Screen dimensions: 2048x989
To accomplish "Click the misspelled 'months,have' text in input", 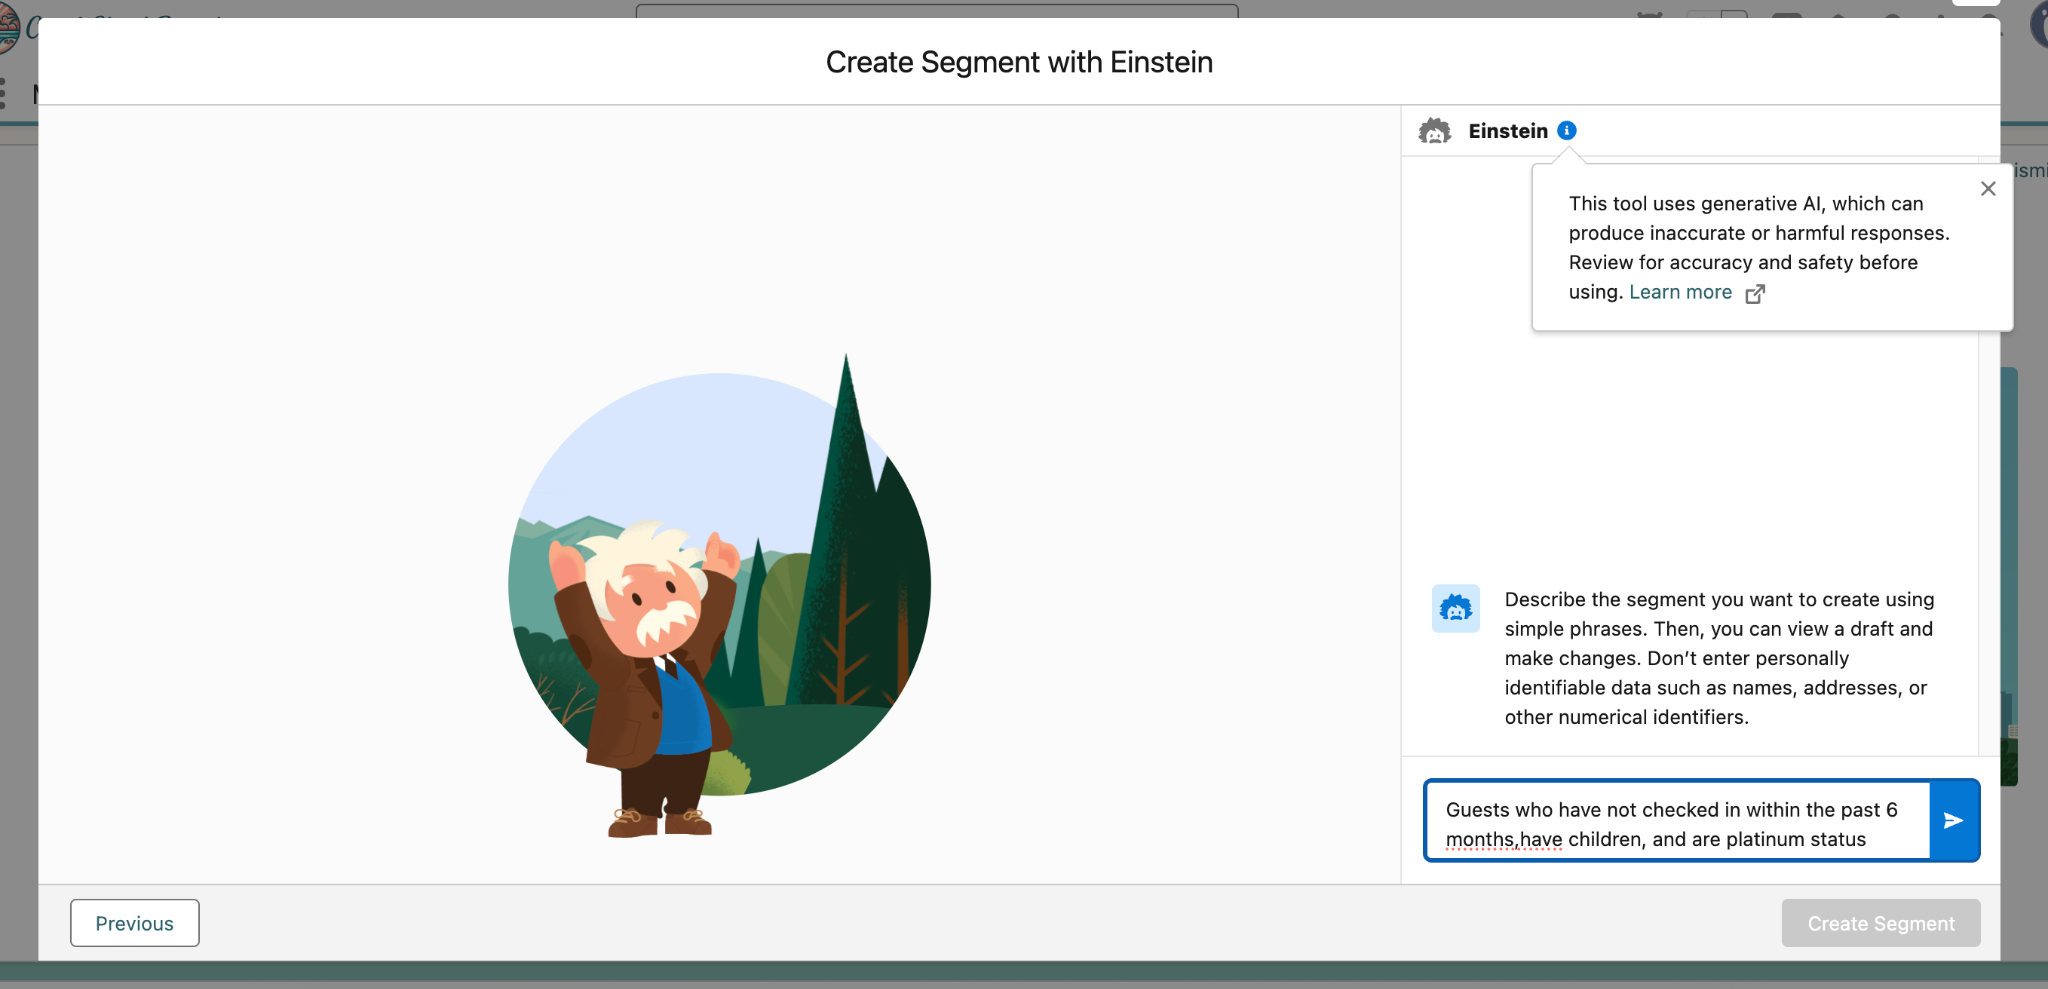I will pyautogui.click(x=1503, y=840).
